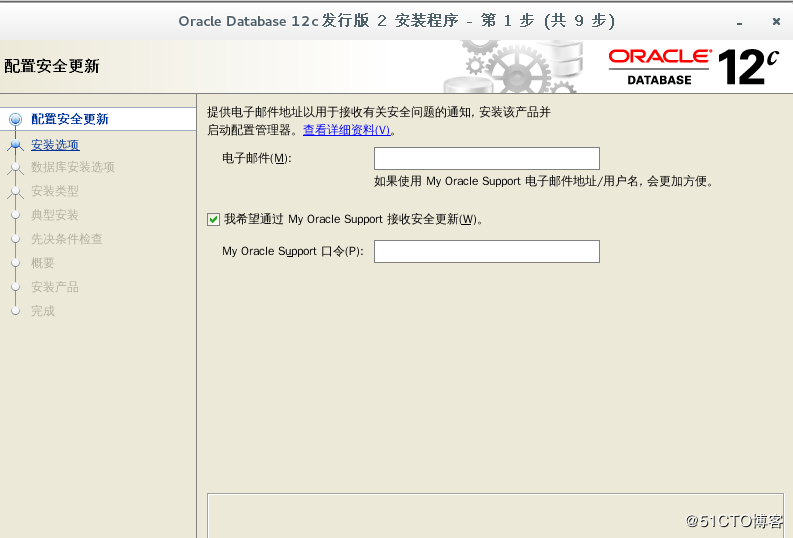Click the 典型安装 step label
793x538 pixels.
[55, 215]
